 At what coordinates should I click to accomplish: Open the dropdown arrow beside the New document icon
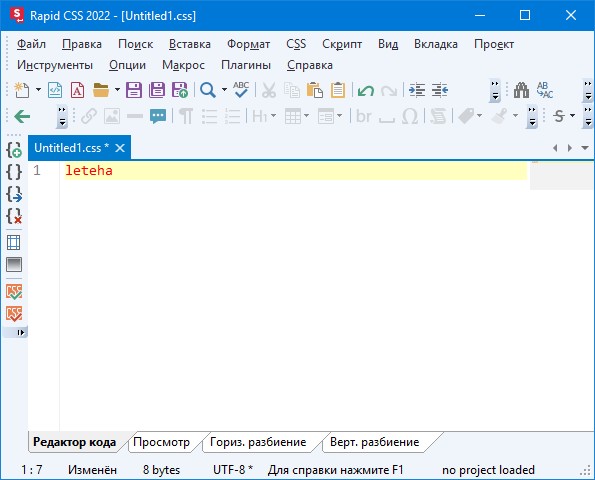(38, 90)
